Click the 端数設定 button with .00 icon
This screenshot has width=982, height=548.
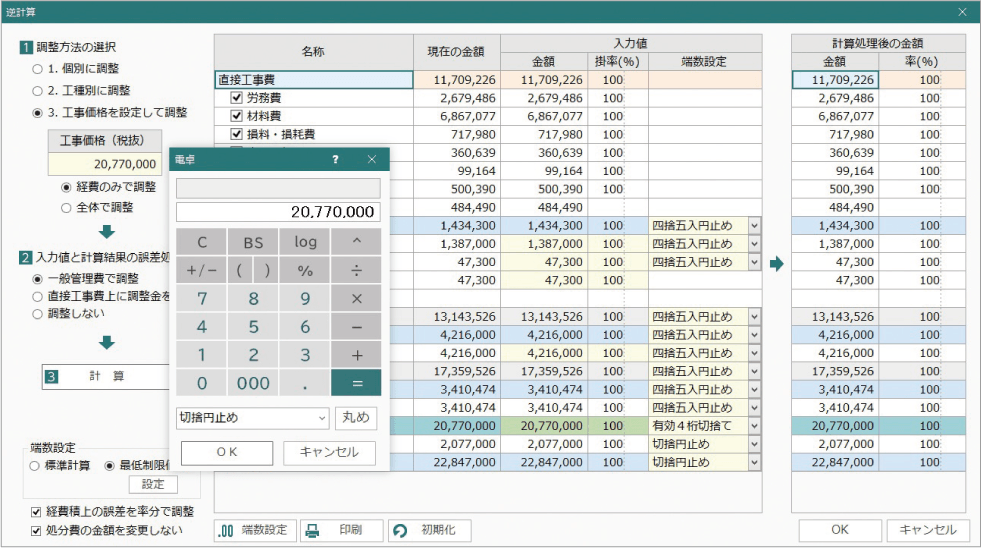[256, 530]
